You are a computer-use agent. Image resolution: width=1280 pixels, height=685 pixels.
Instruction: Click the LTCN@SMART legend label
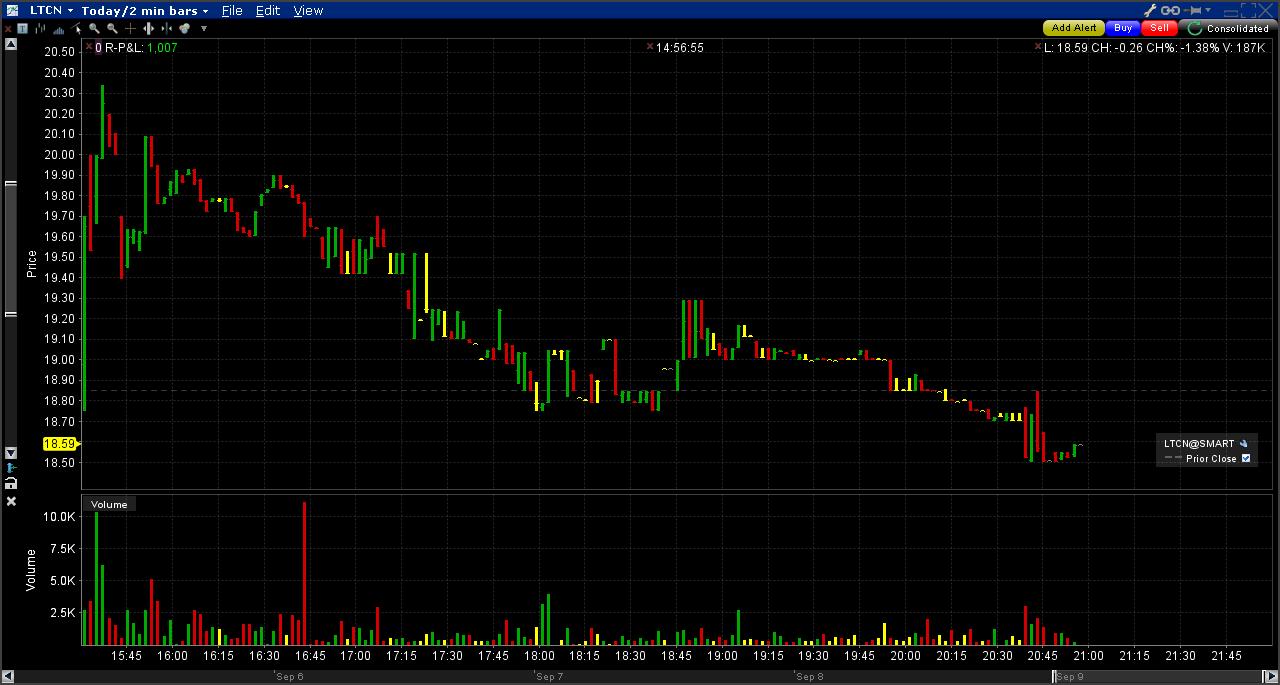click(x=1199, y=443)
